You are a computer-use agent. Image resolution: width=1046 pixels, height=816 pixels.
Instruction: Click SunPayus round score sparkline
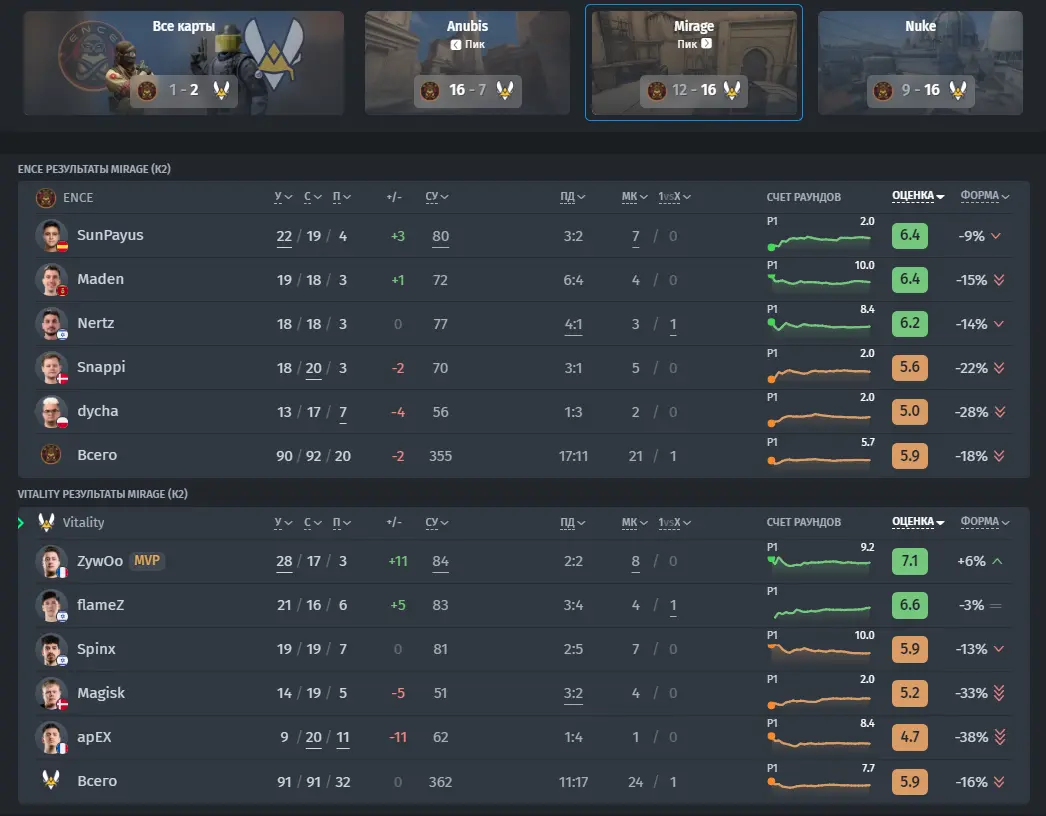[x=821, y=241]
